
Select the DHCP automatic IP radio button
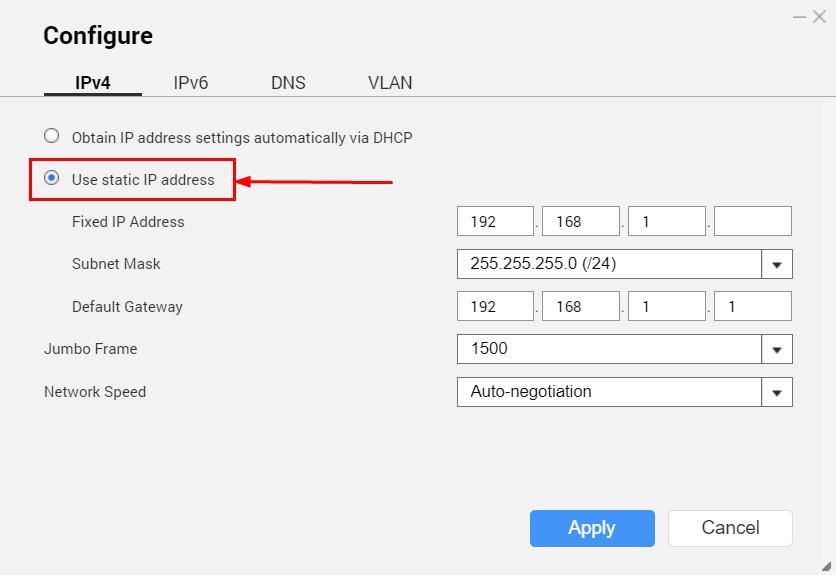tap(52, 136)
